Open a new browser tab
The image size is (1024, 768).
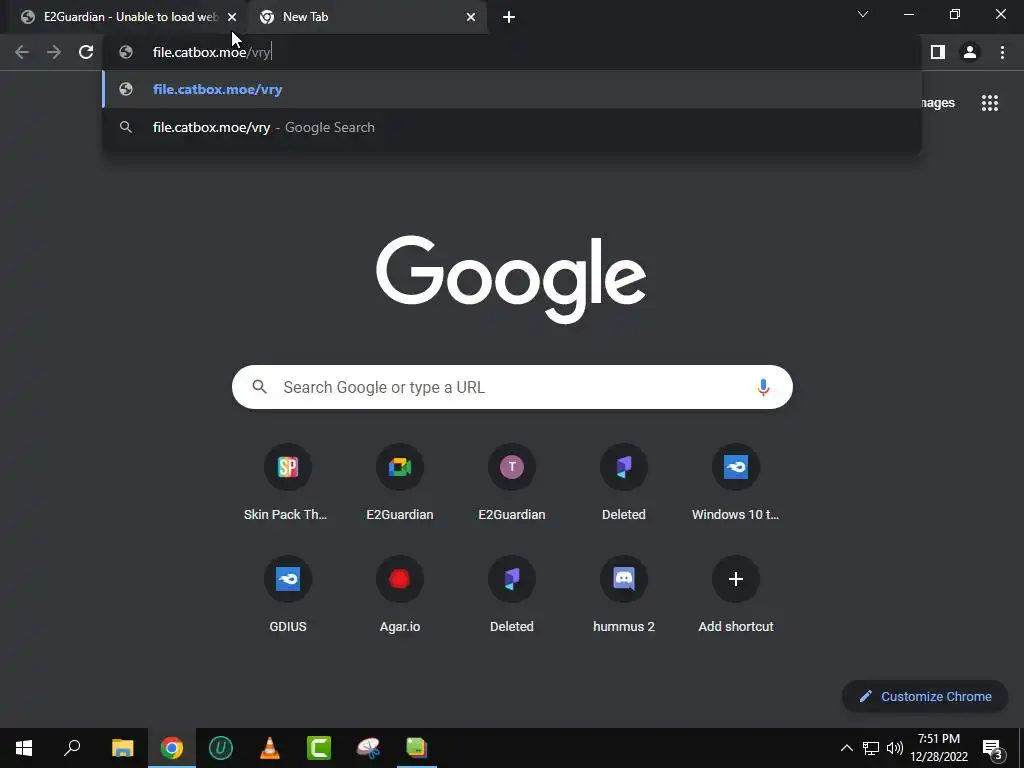[x=509, y=17]
